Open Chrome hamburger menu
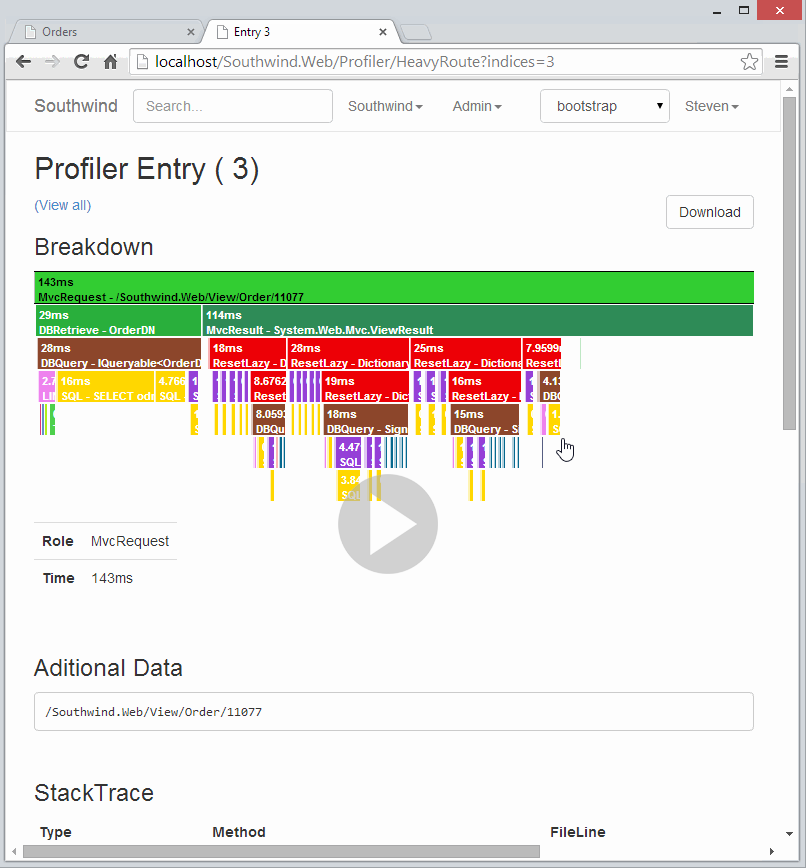Viewport: 806px width, 868px height. (x=782, y=62)
